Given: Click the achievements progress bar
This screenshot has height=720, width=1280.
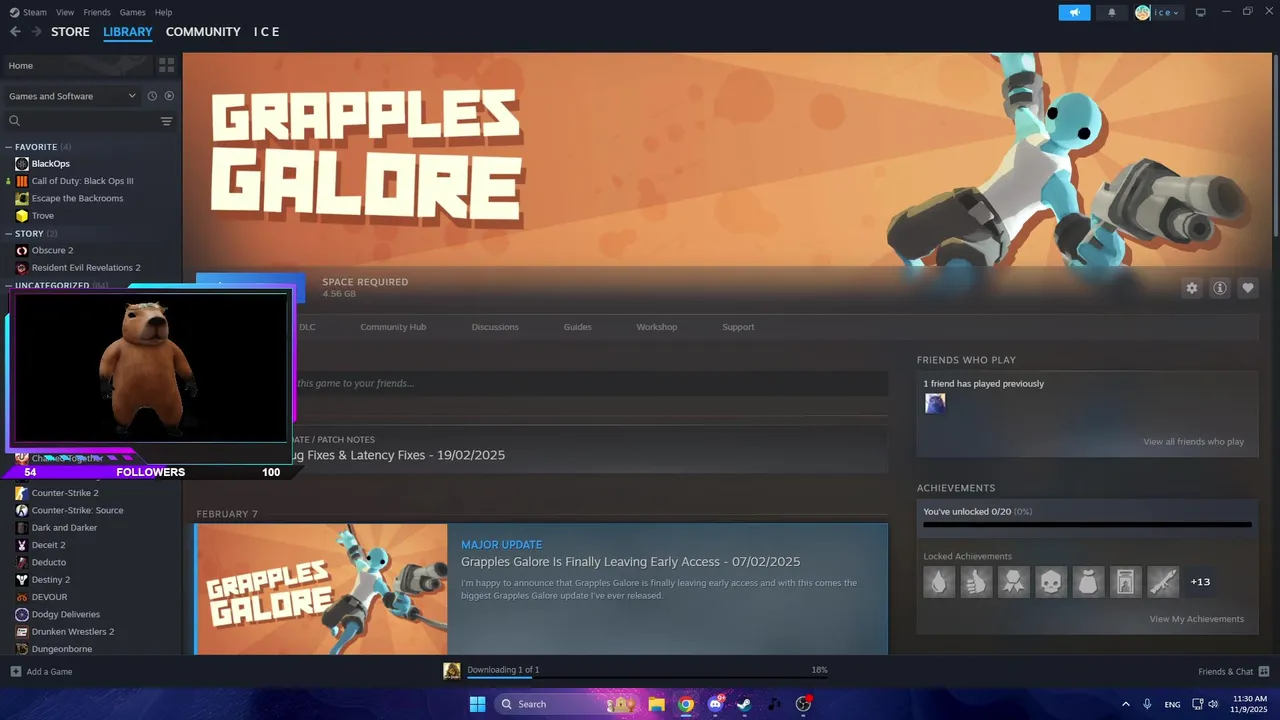Looking at the screenshot, I should [1087, 524].
